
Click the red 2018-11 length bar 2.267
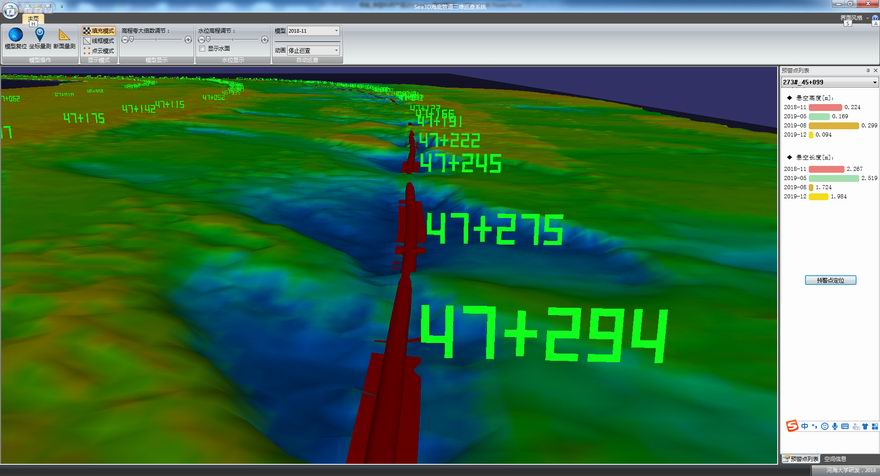826,169
